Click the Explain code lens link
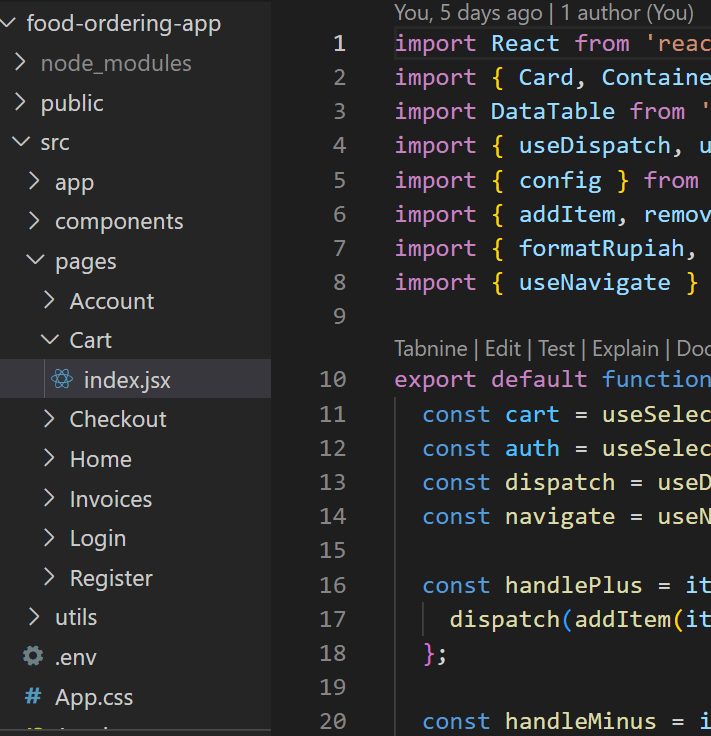Viewport: 711px width, 736px height. [626, 350]
